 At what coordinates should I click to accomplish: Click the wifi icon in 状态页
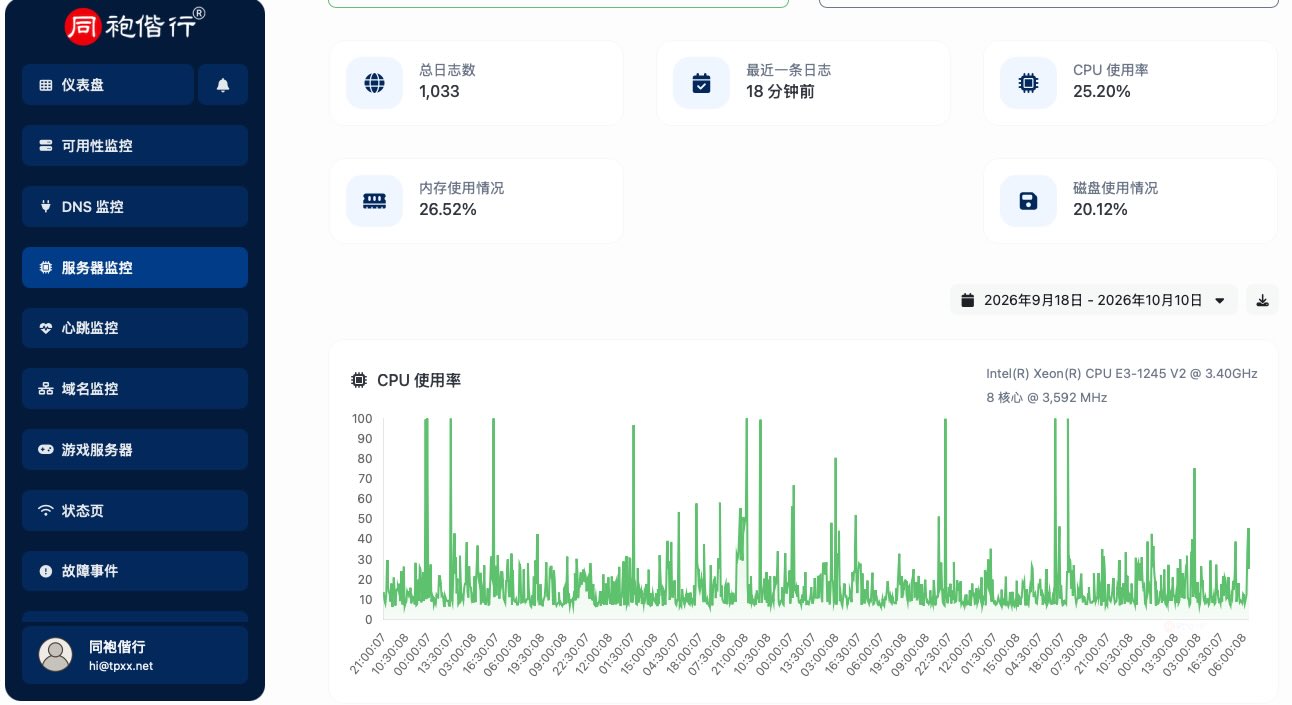46,511
